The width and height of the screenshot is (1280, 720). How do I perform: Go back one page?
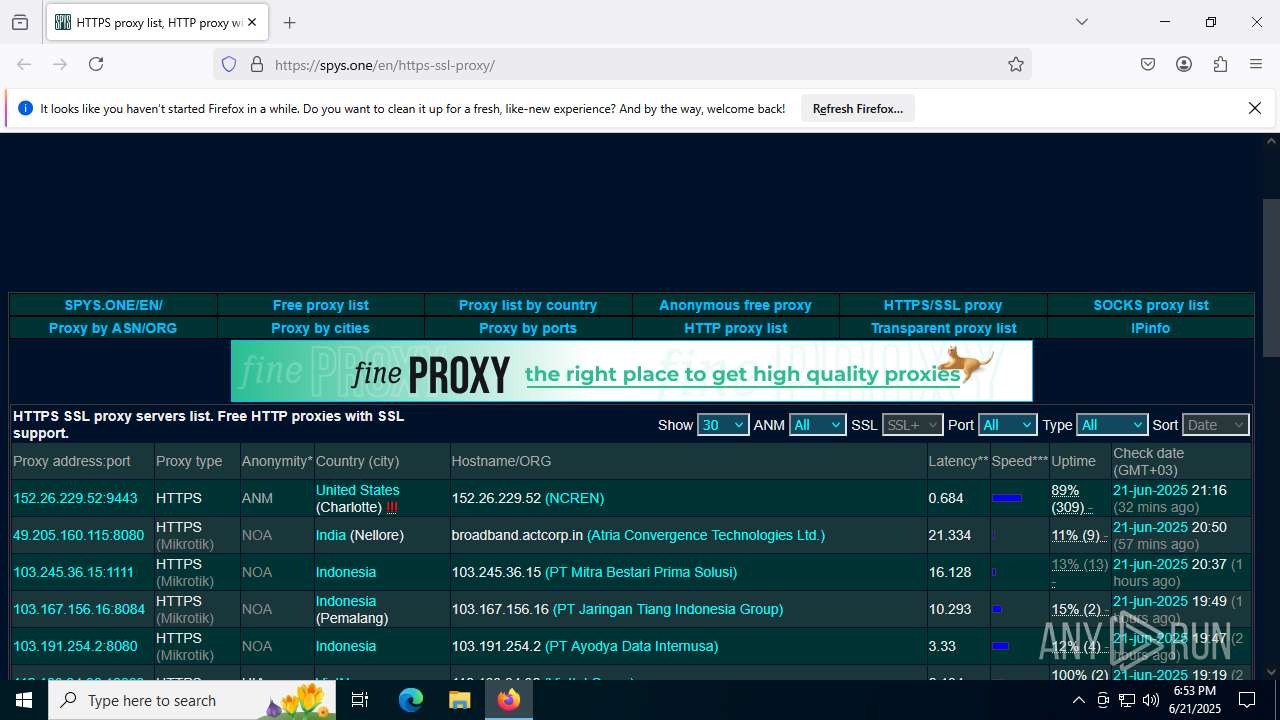tap(24, 64)
